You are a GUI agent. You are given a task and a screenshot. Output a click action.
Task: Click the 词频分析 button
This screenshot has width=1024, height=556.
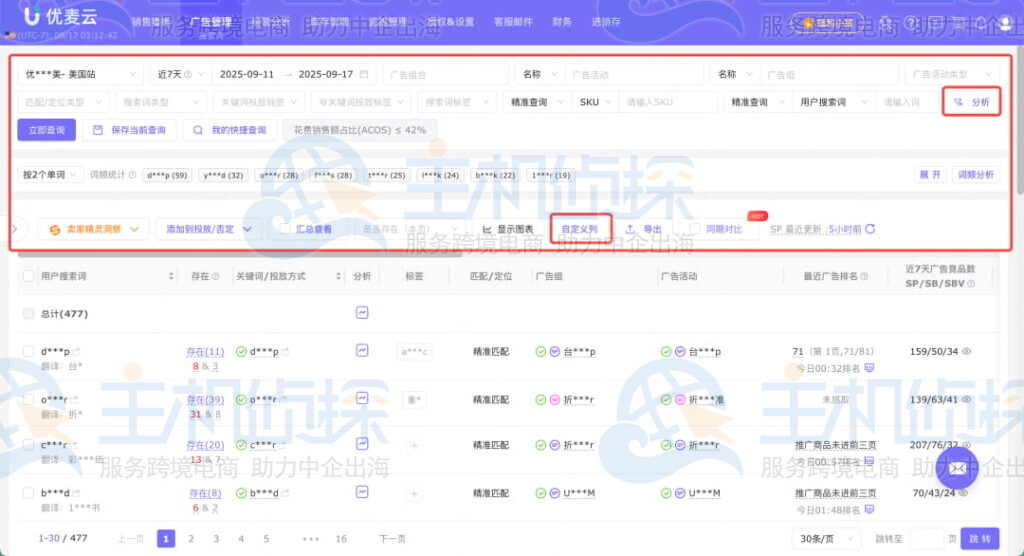tap(976, 175)
